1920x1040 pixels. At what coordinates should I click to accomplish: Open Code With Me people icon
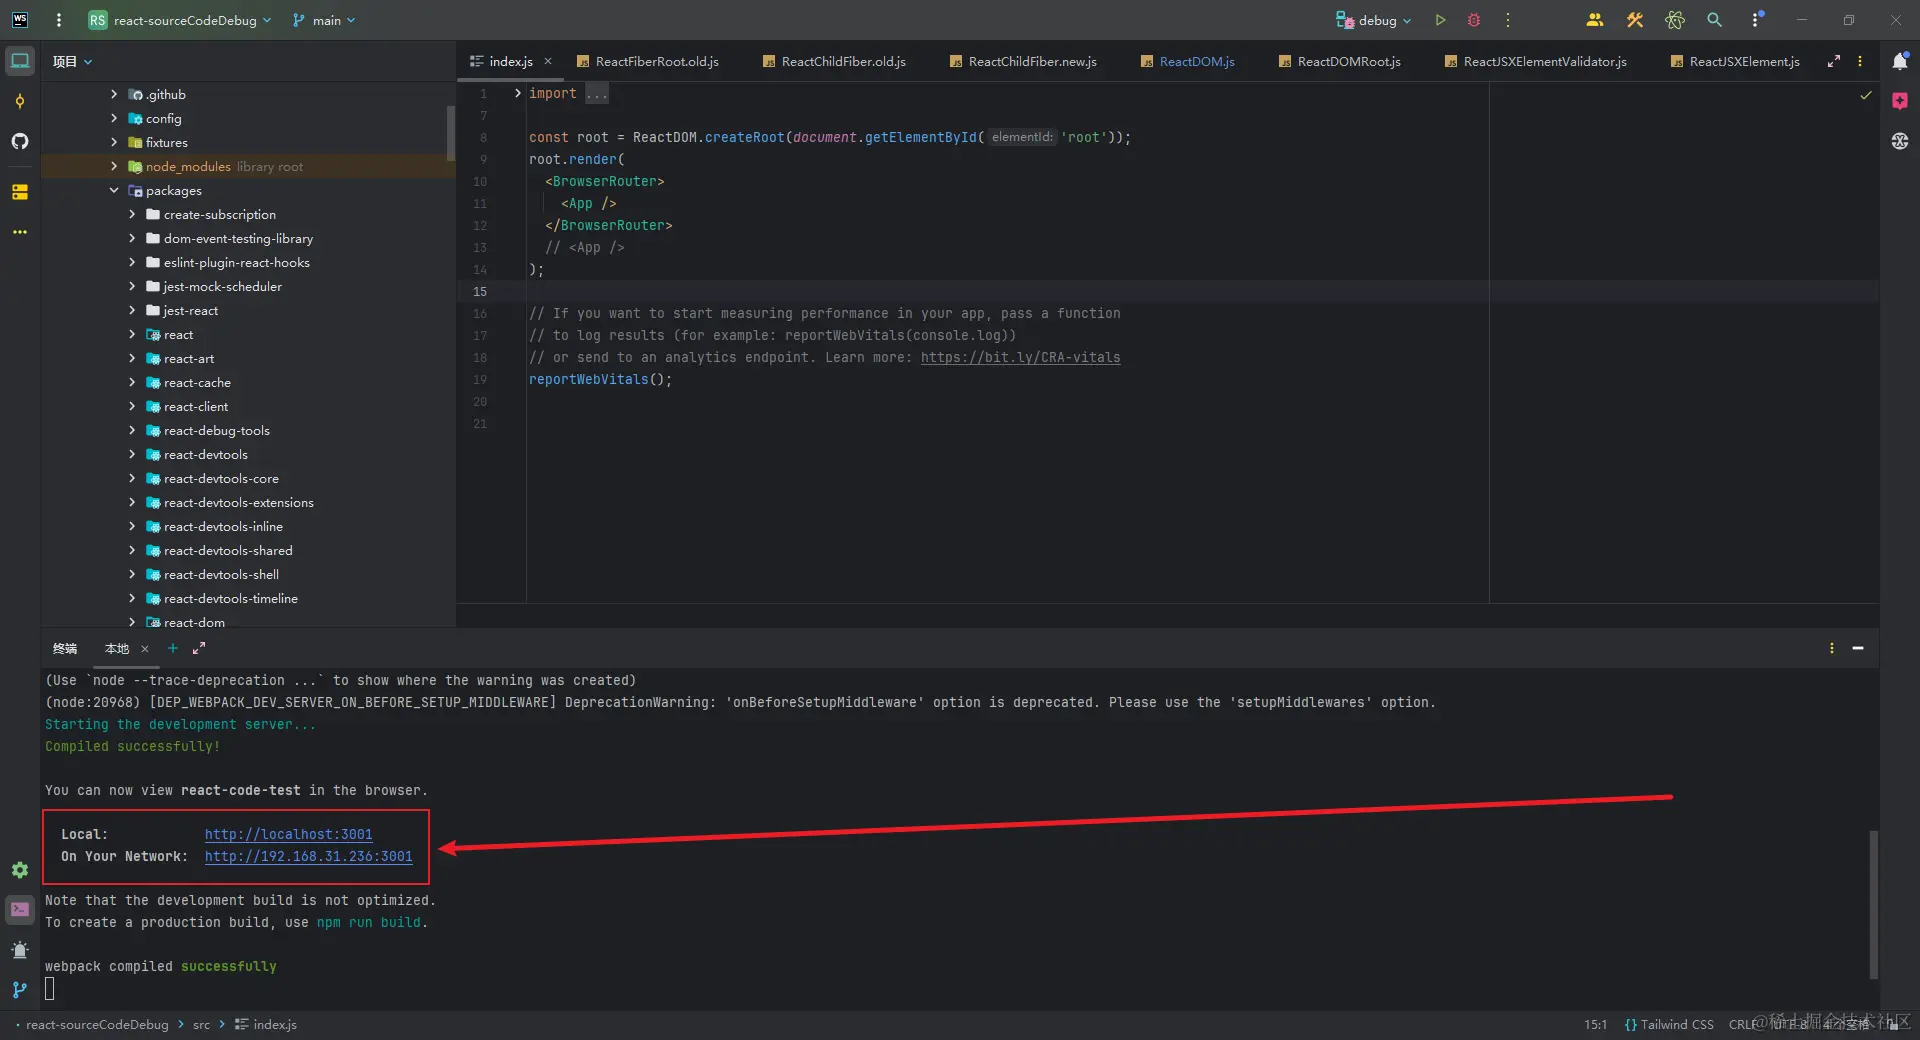click(1595, 20)
